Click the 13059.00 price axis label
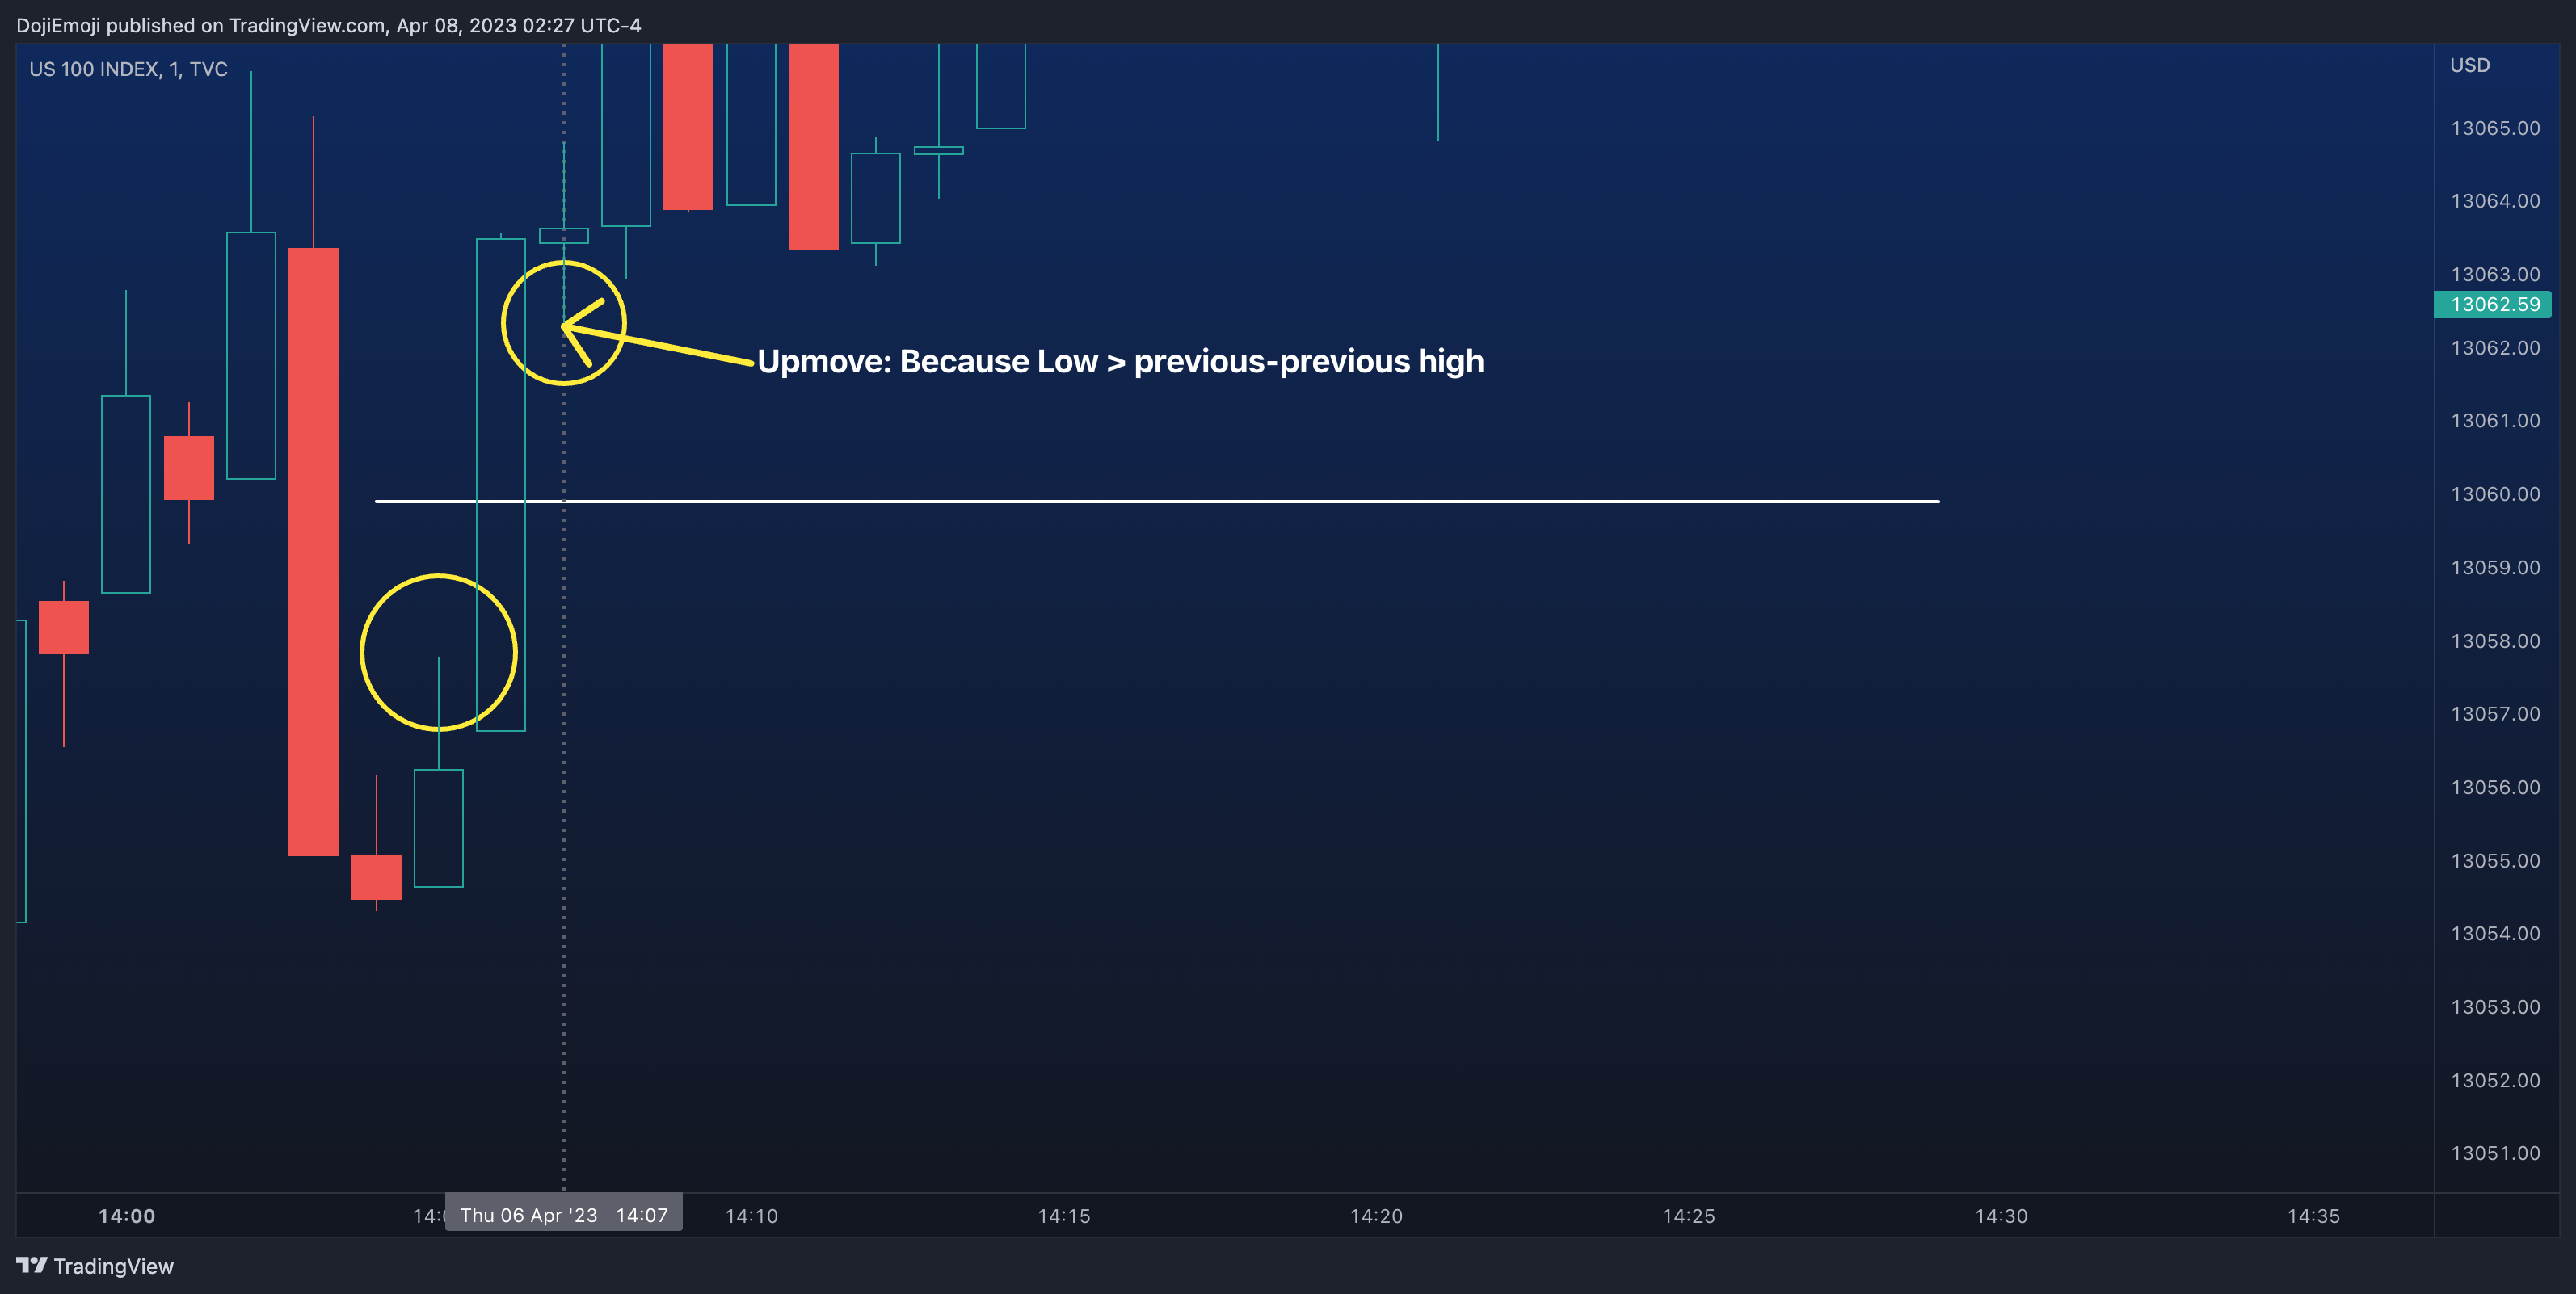The width and height of the screenshot is (2576, 1294). (2495, 568)
